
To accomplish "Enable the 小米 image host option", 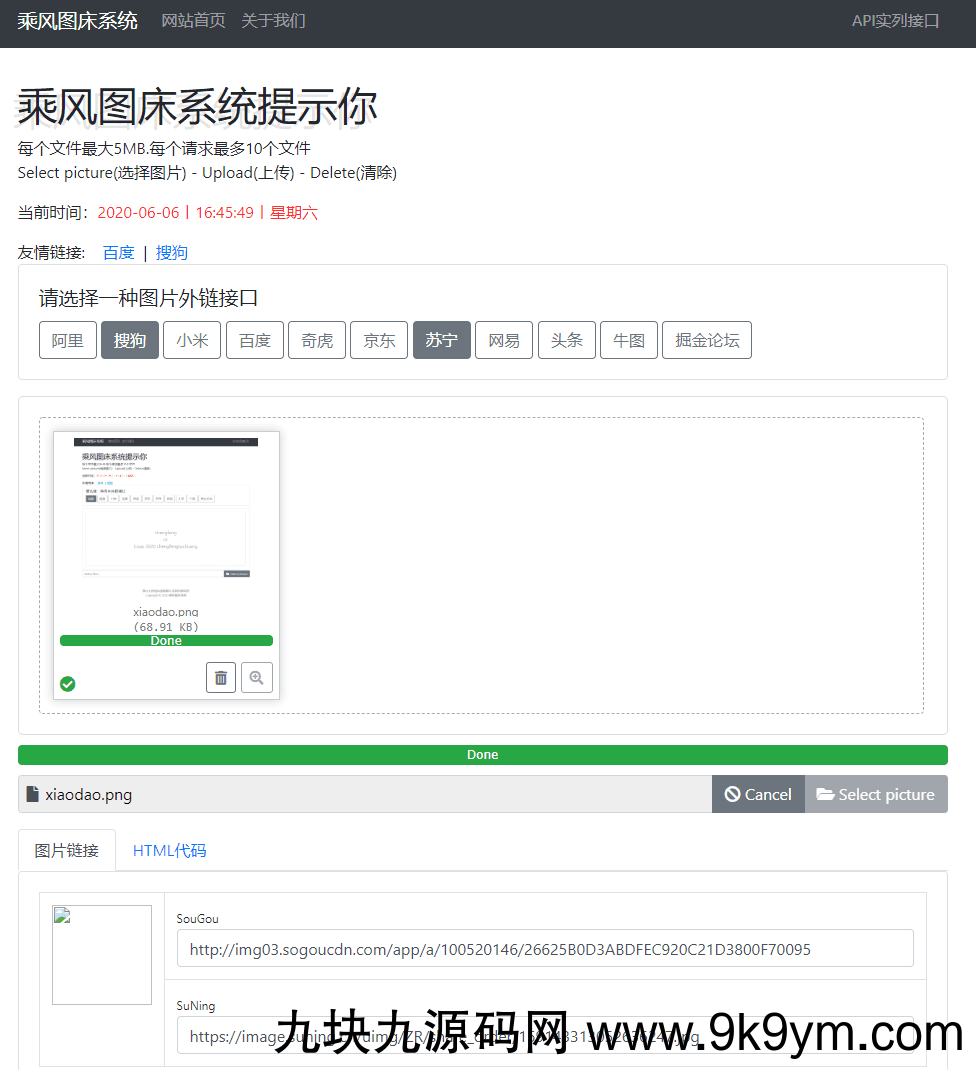I will 192,340.
